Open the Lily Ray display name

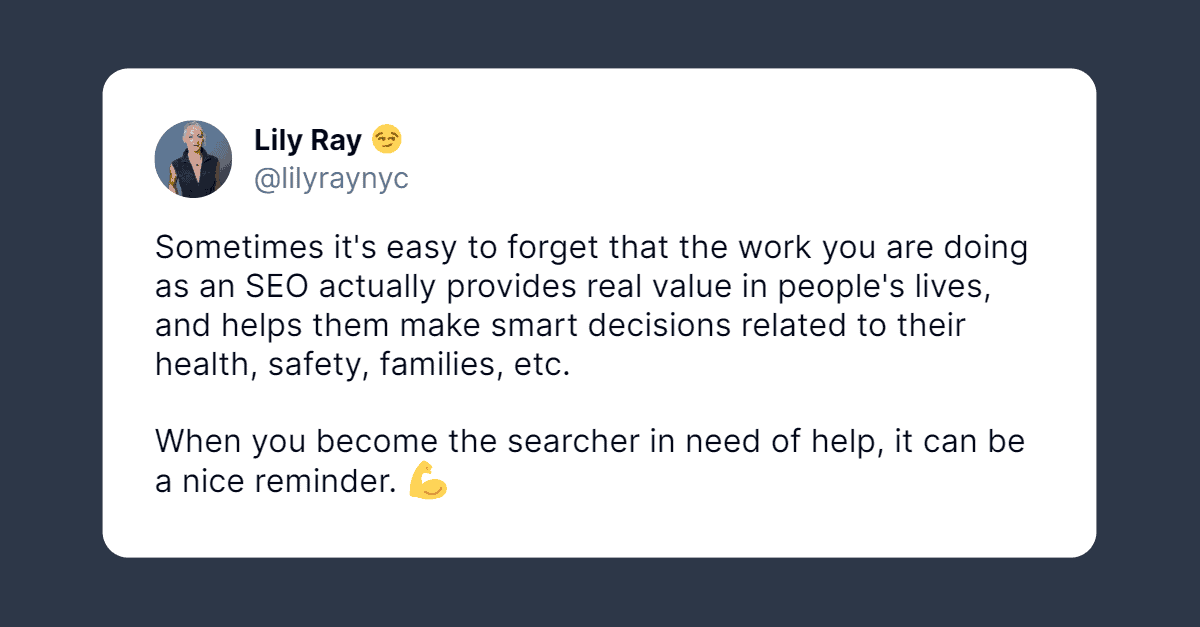[307, 141]
